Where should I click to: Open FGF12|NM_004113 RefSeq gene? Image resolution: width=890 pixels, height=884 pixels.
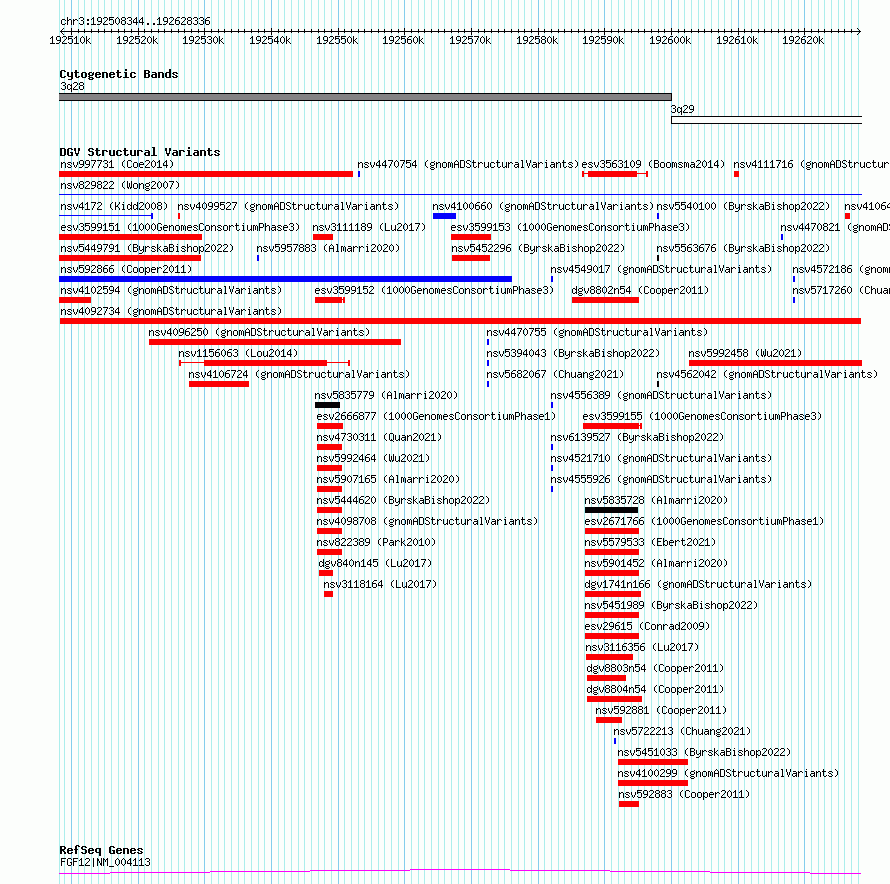pyautogui.click(x=105, y=862)
